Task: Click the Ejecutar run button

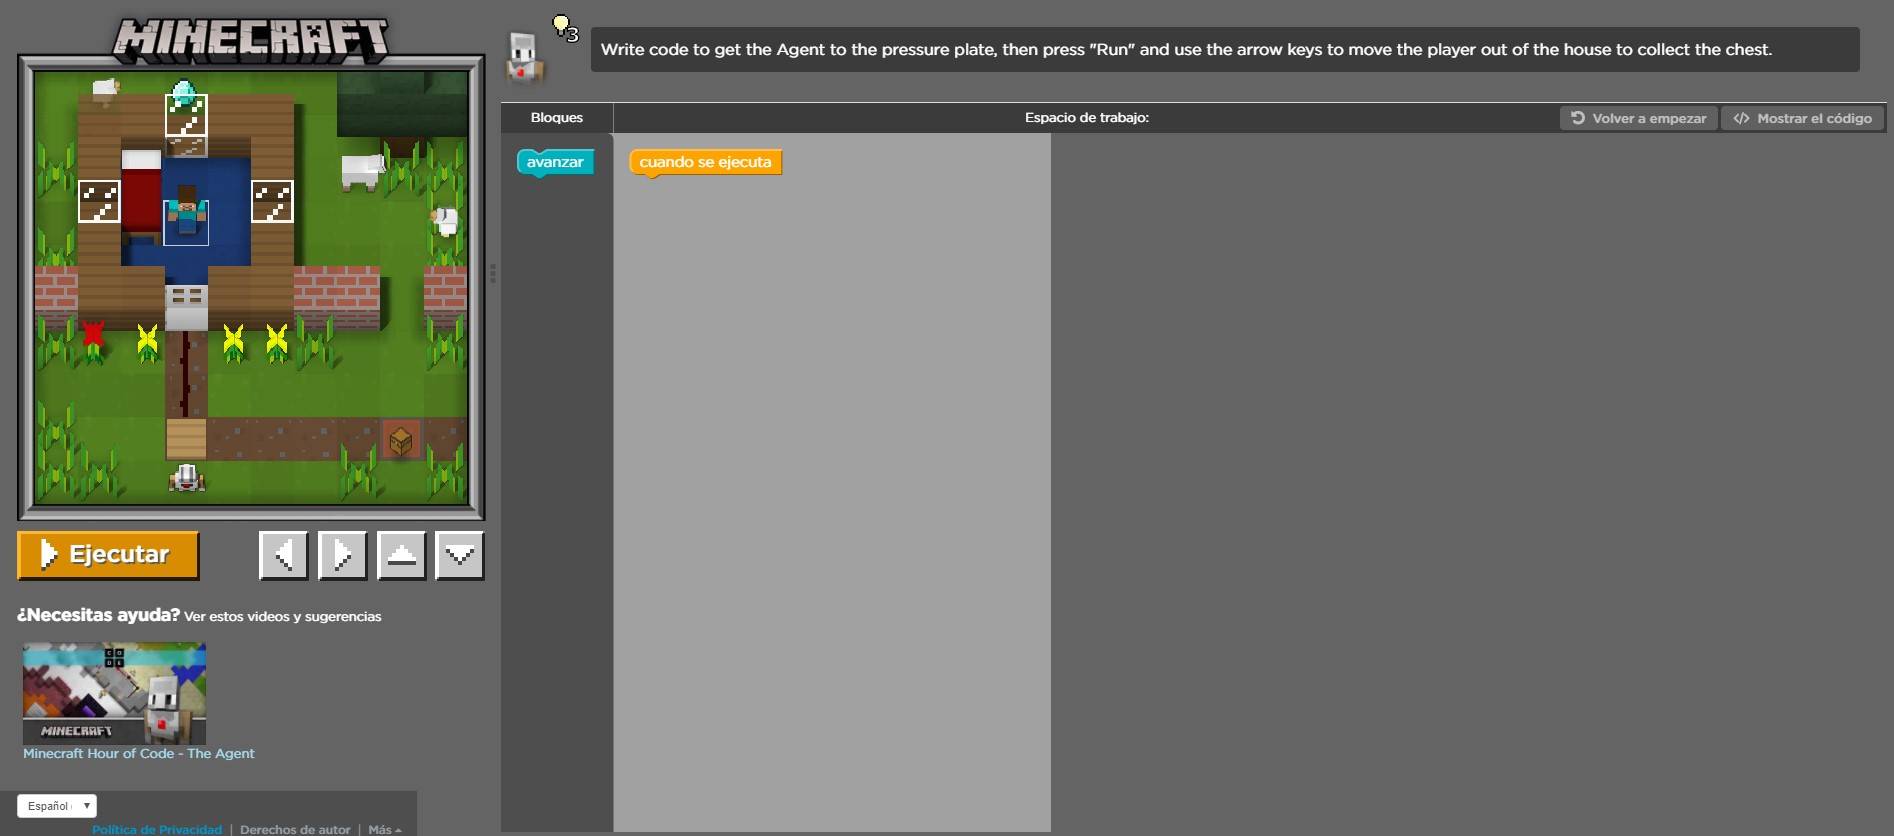Action: point(108,555)
